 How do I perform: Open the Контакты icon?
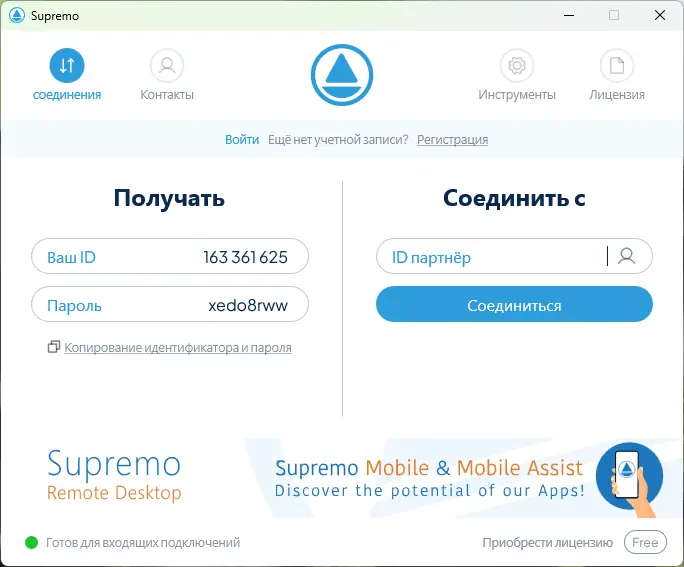tap(167, 65)
